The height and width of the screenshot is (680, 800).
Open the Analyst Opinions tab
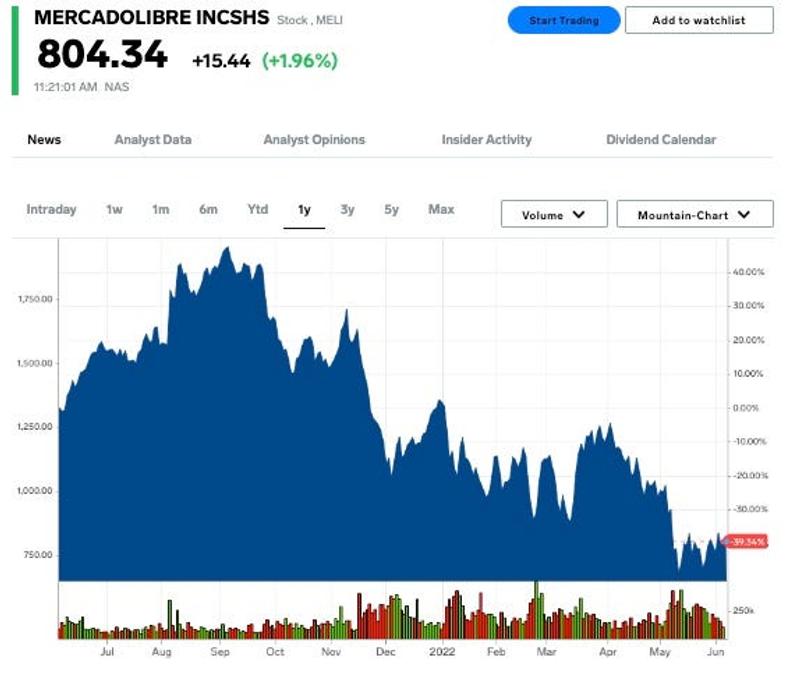click(314, 140)
